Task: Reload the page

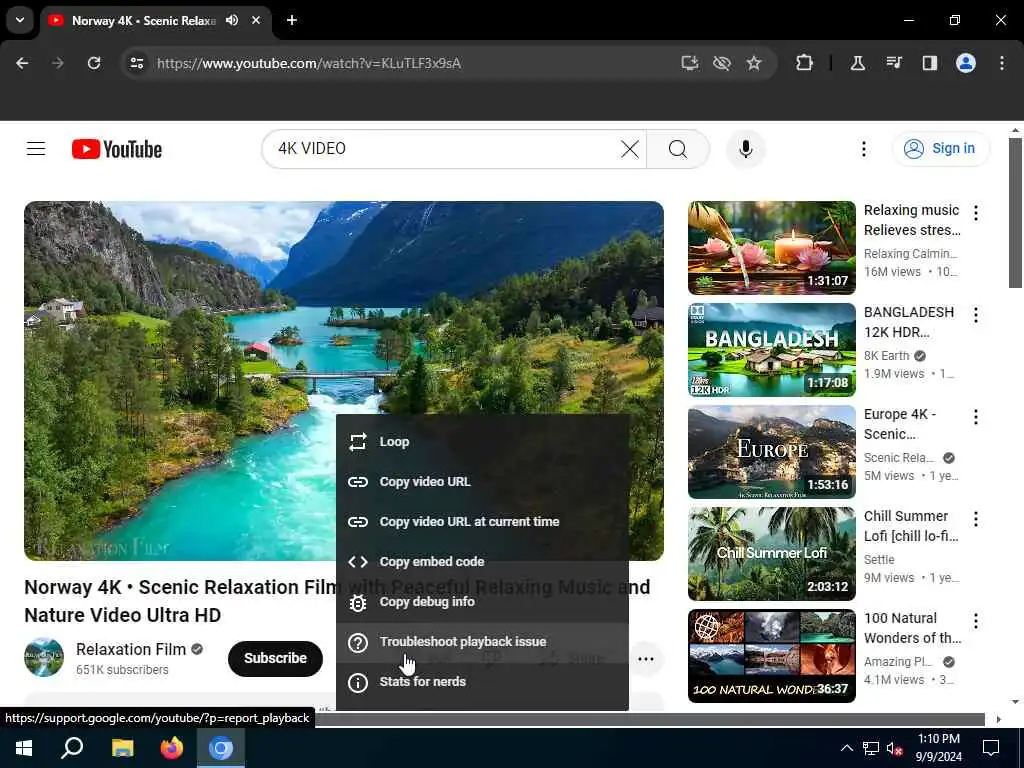Action: (94, 63)
